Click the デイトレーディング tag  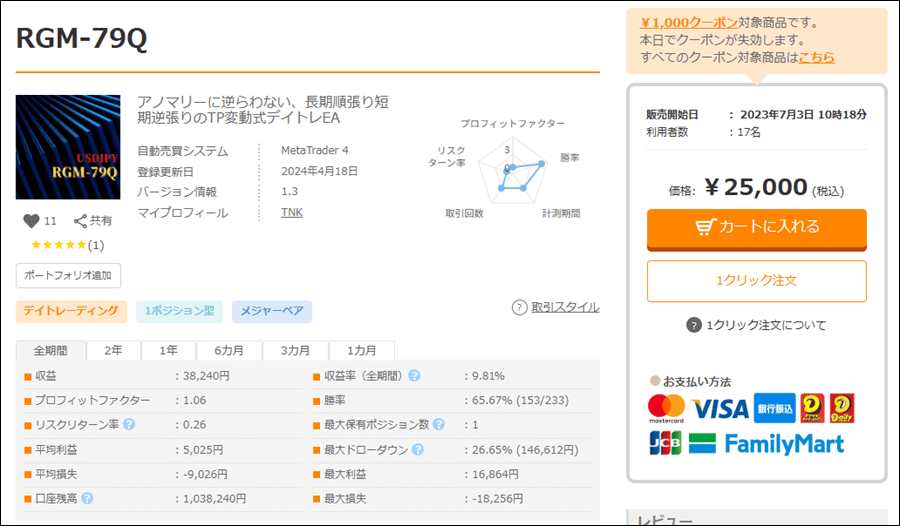pos(71,311)
